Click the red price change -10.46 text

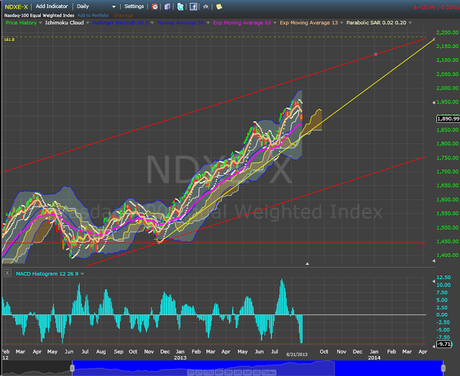coord(437,7)
